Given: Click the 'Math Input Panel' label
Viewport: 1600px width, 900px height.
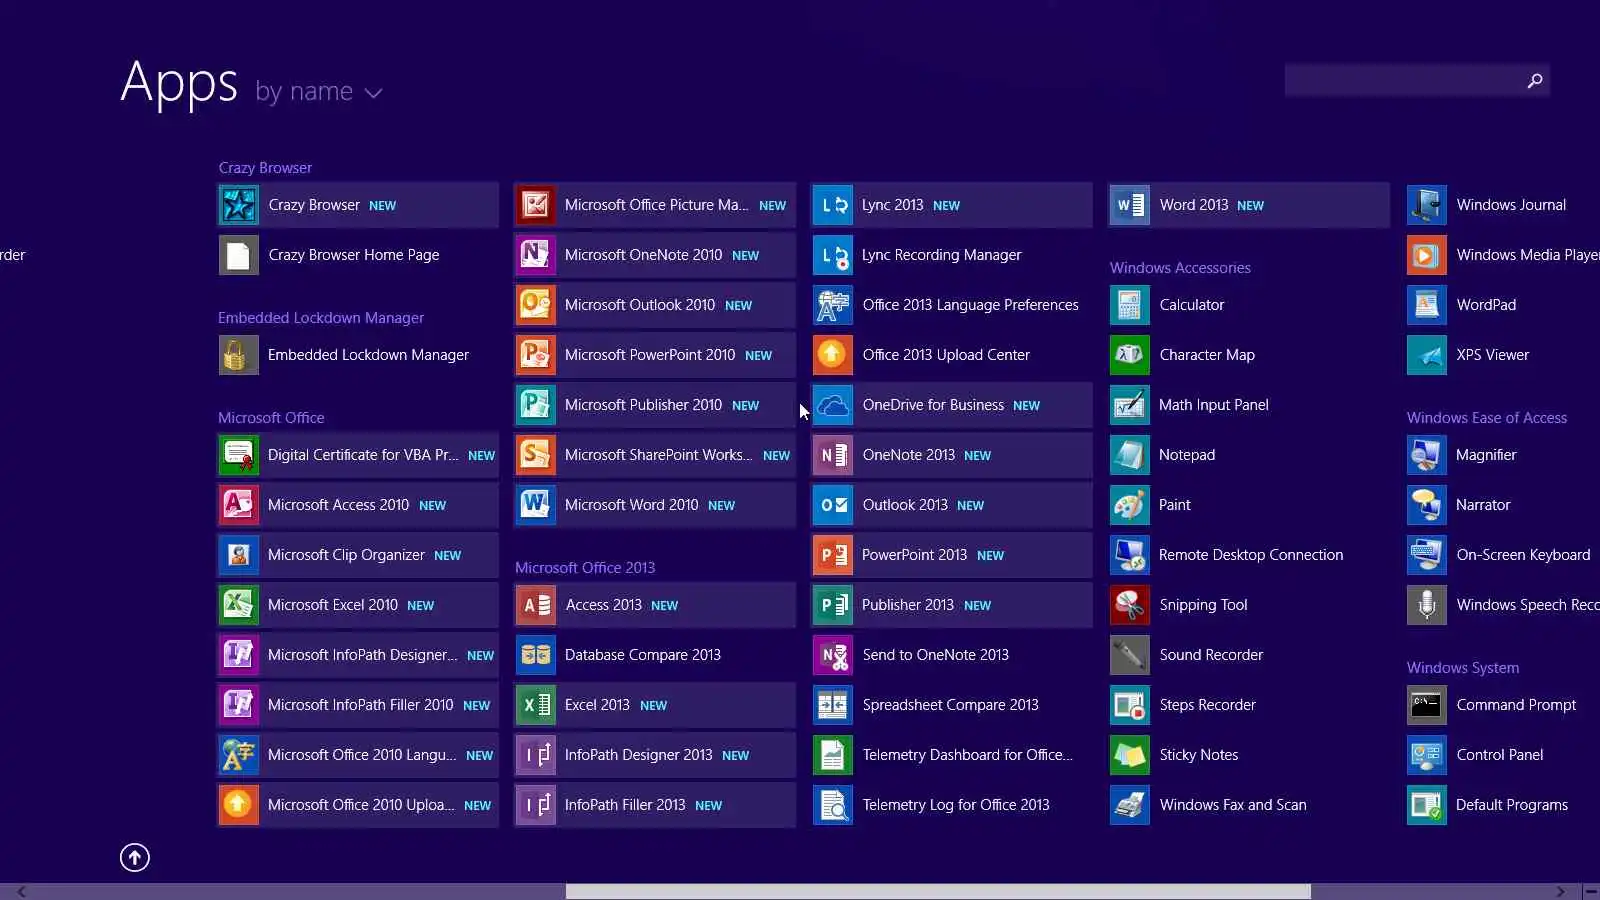Looking at the screenshot, I should click(1214, 405).
